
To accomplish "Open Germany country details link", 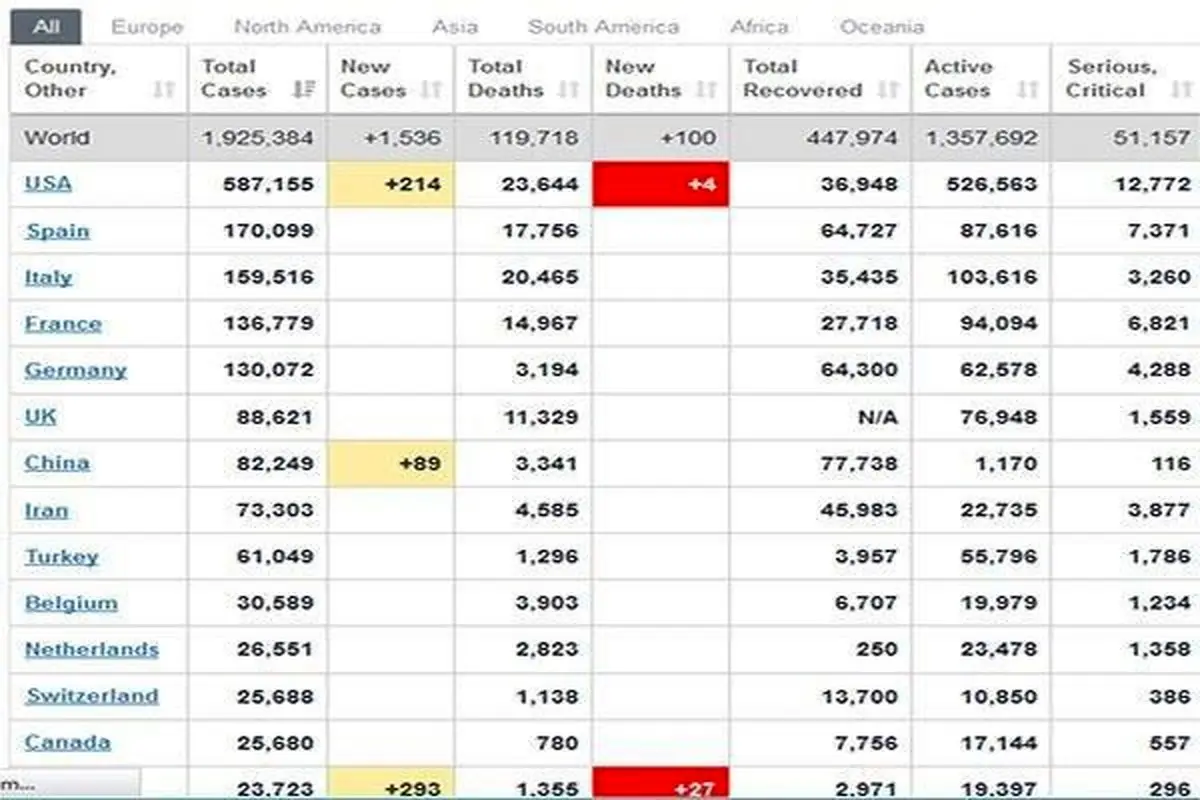I will 75,370.
